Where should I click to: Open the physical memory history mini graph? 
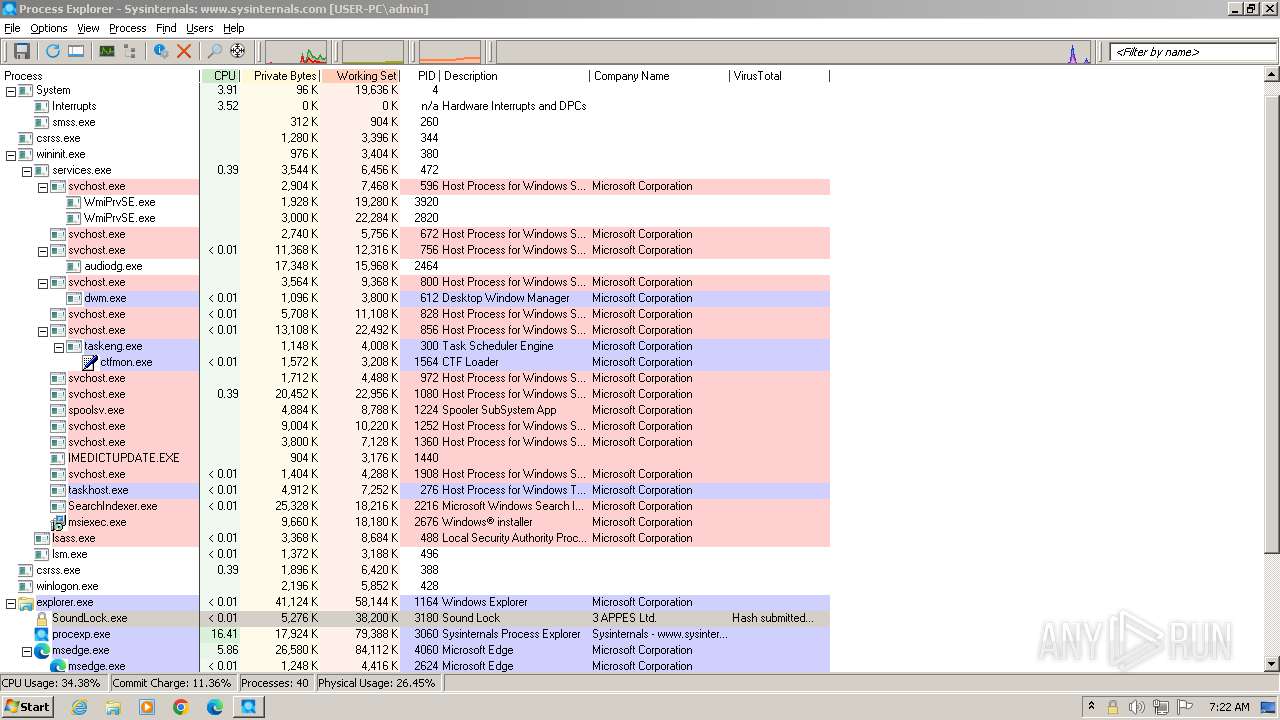coord(450,52)
